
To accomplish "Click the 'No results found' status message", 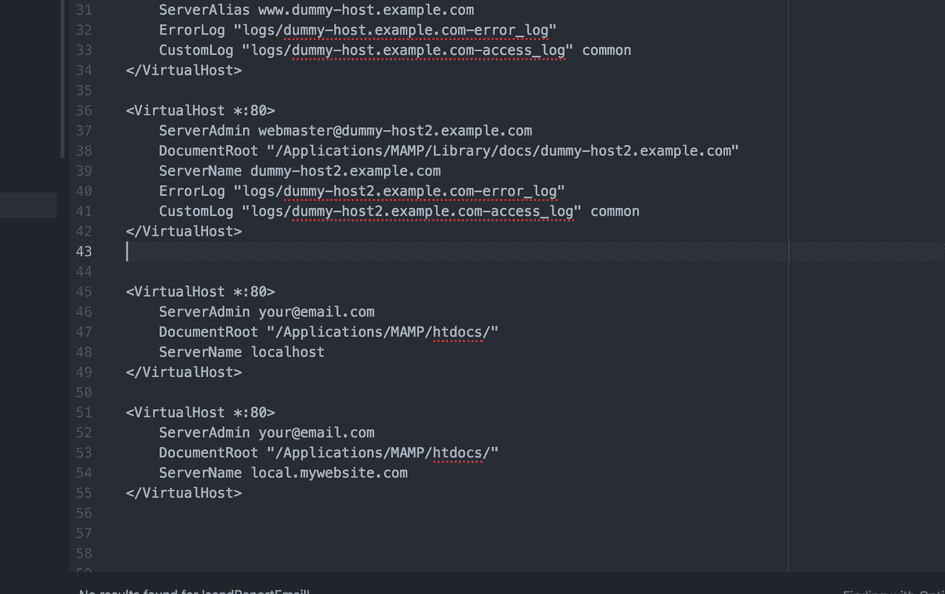I will tap(195, 591).
